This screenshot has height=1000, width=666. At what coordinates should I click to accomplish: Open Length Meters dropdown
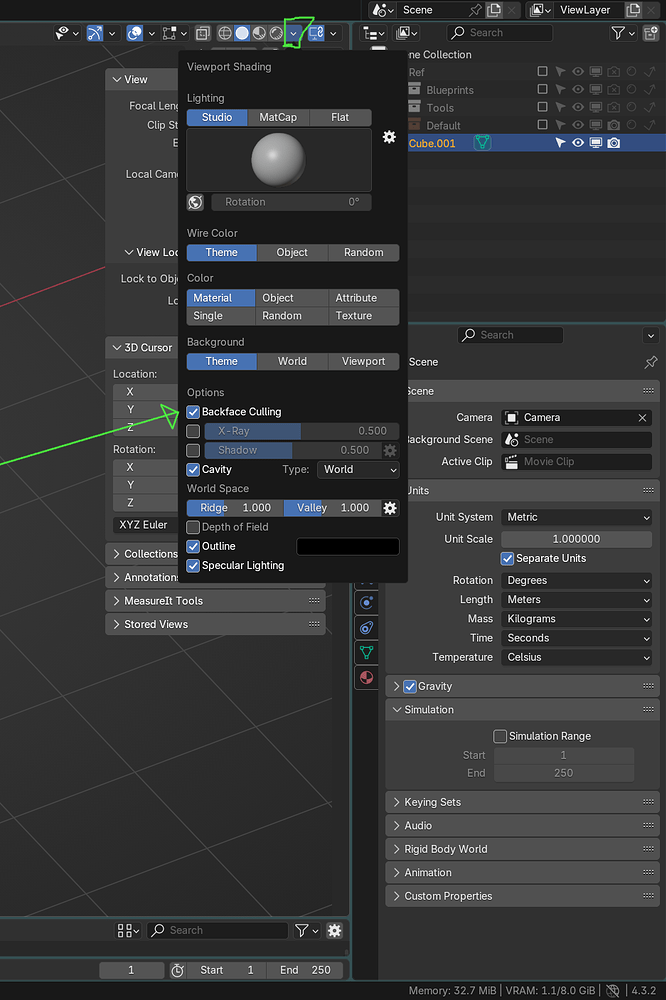[577, 599]
